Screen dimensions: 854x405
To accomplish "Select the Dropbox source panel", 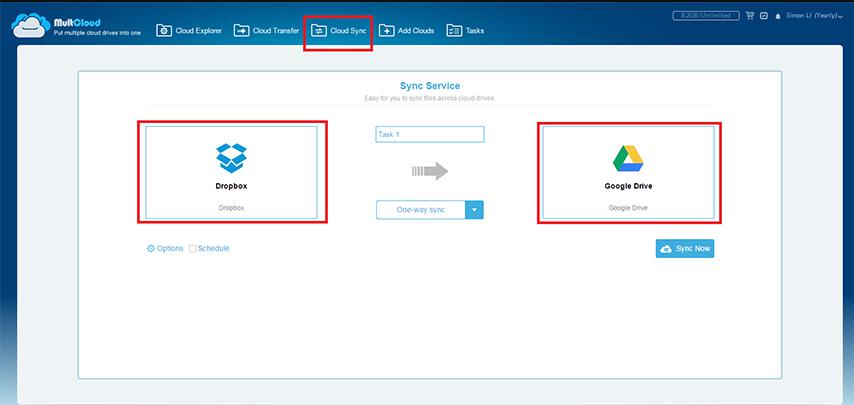I will pos(231,173).
